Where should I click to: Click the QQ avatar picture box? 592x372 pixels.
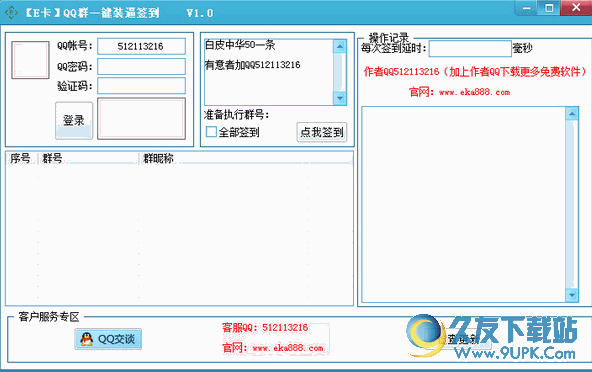pyautogui.click(x=31, y=60)
